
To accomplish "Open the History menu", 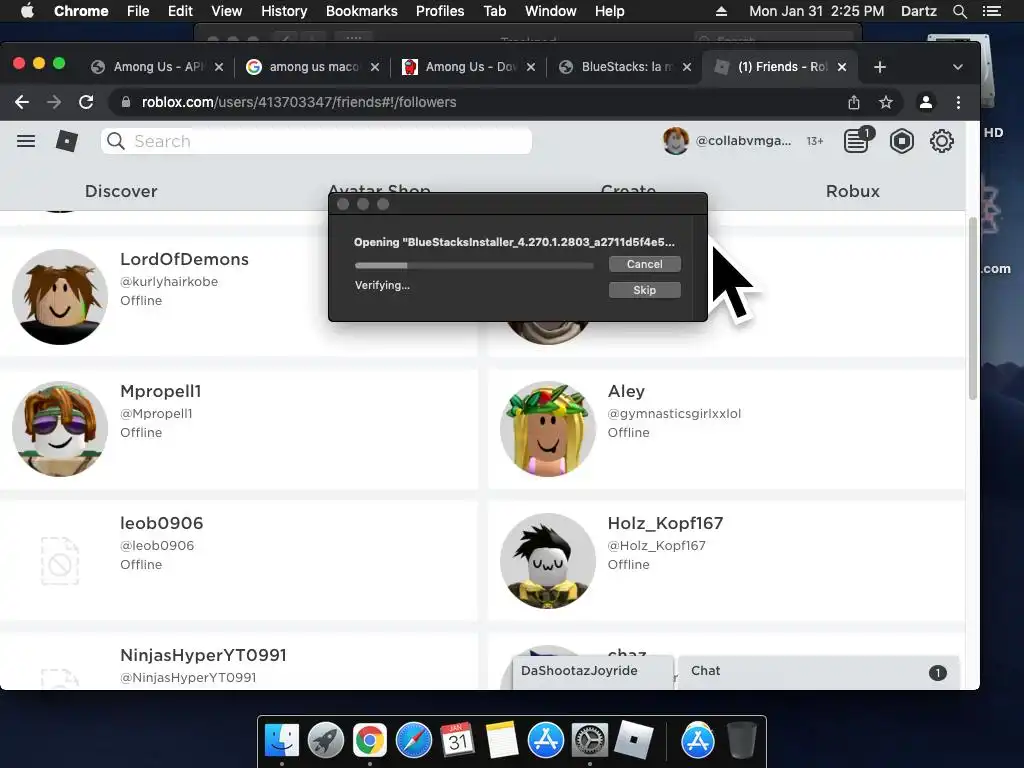I will coord(284,11).
